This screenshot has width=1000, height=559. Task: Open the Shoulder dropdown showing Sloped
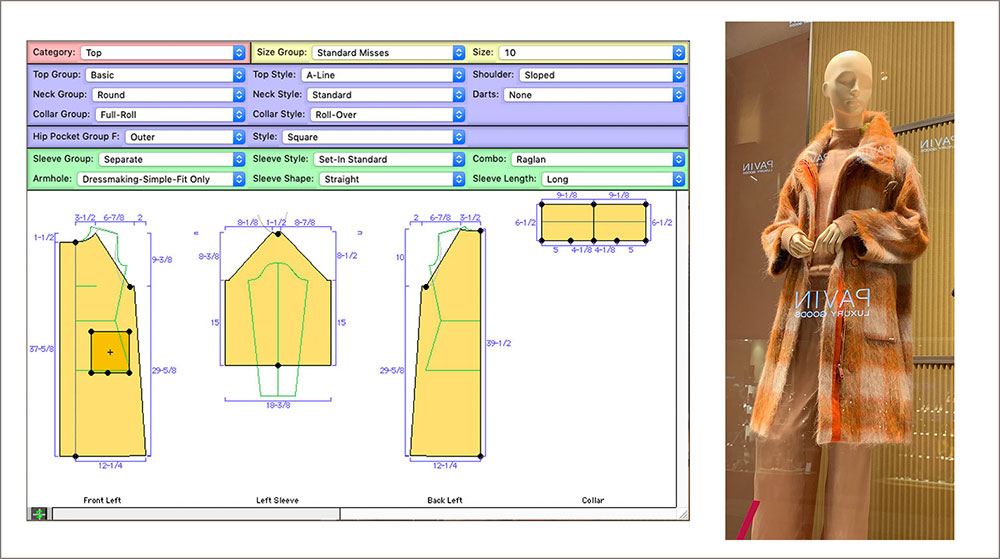coord(602,75)
